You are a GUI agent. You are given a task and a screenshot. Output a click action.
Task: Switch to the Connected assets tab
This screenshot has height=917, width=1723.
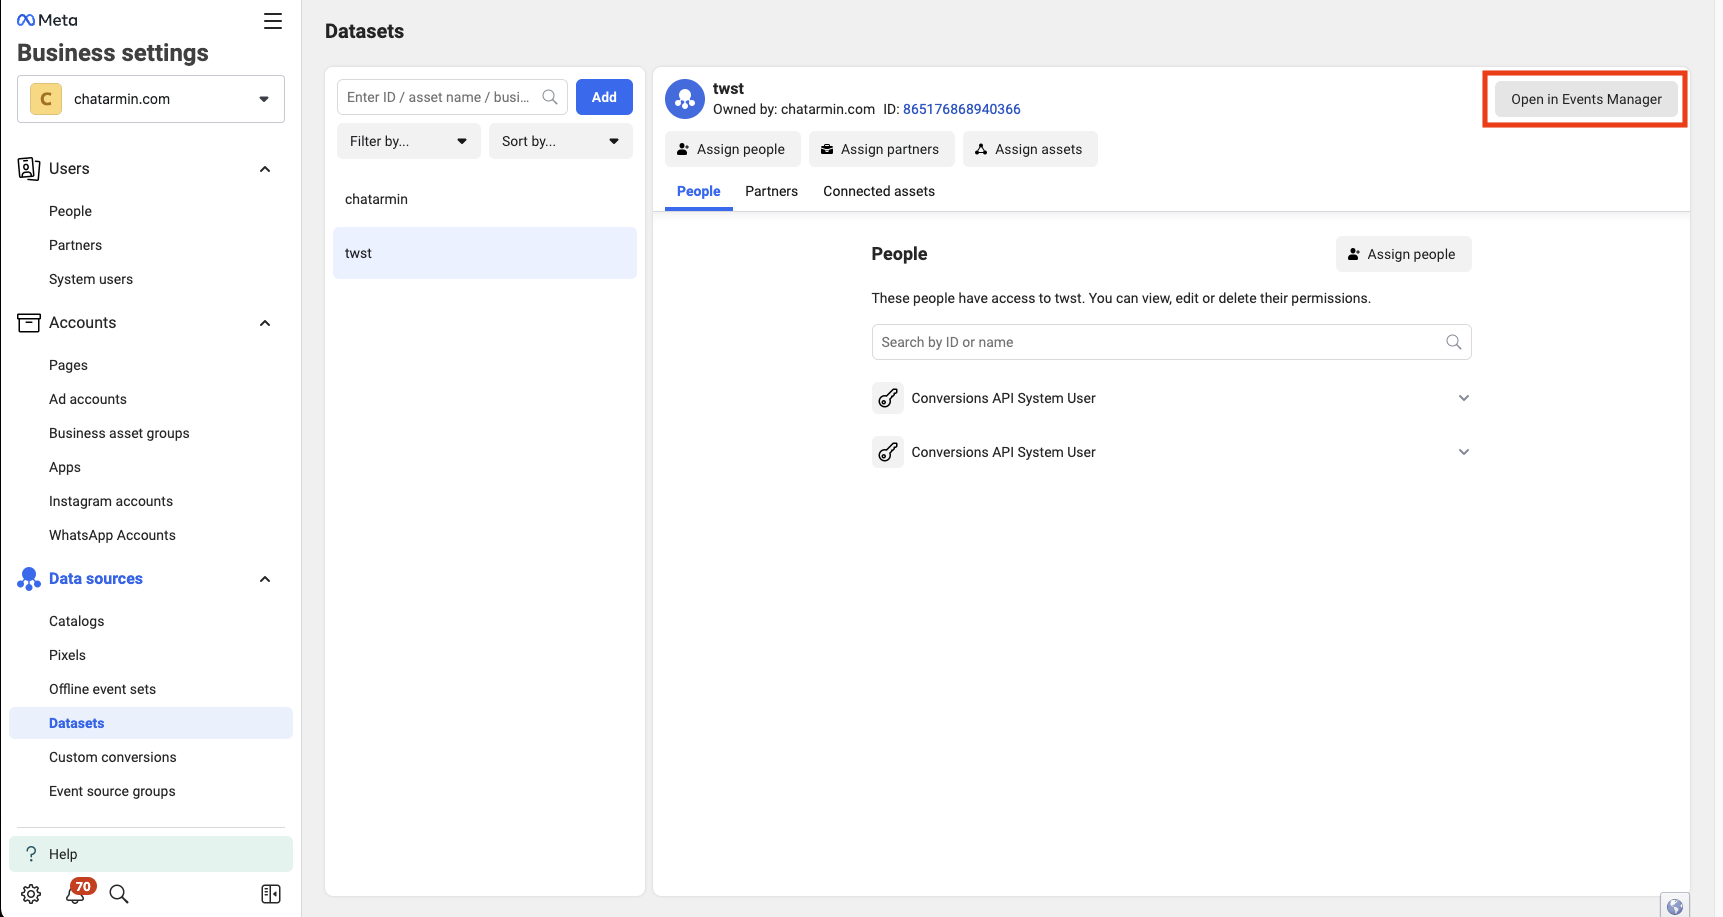[x=878, y=191]
